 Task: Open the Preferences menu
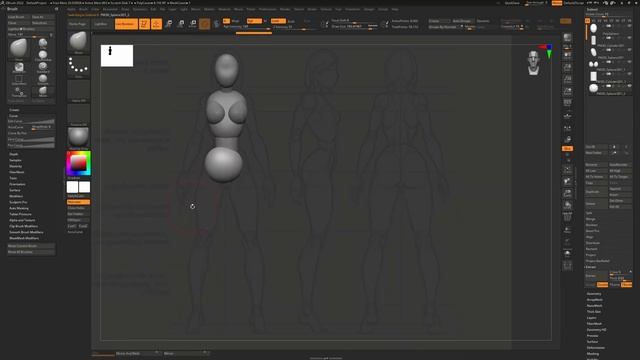267,9
